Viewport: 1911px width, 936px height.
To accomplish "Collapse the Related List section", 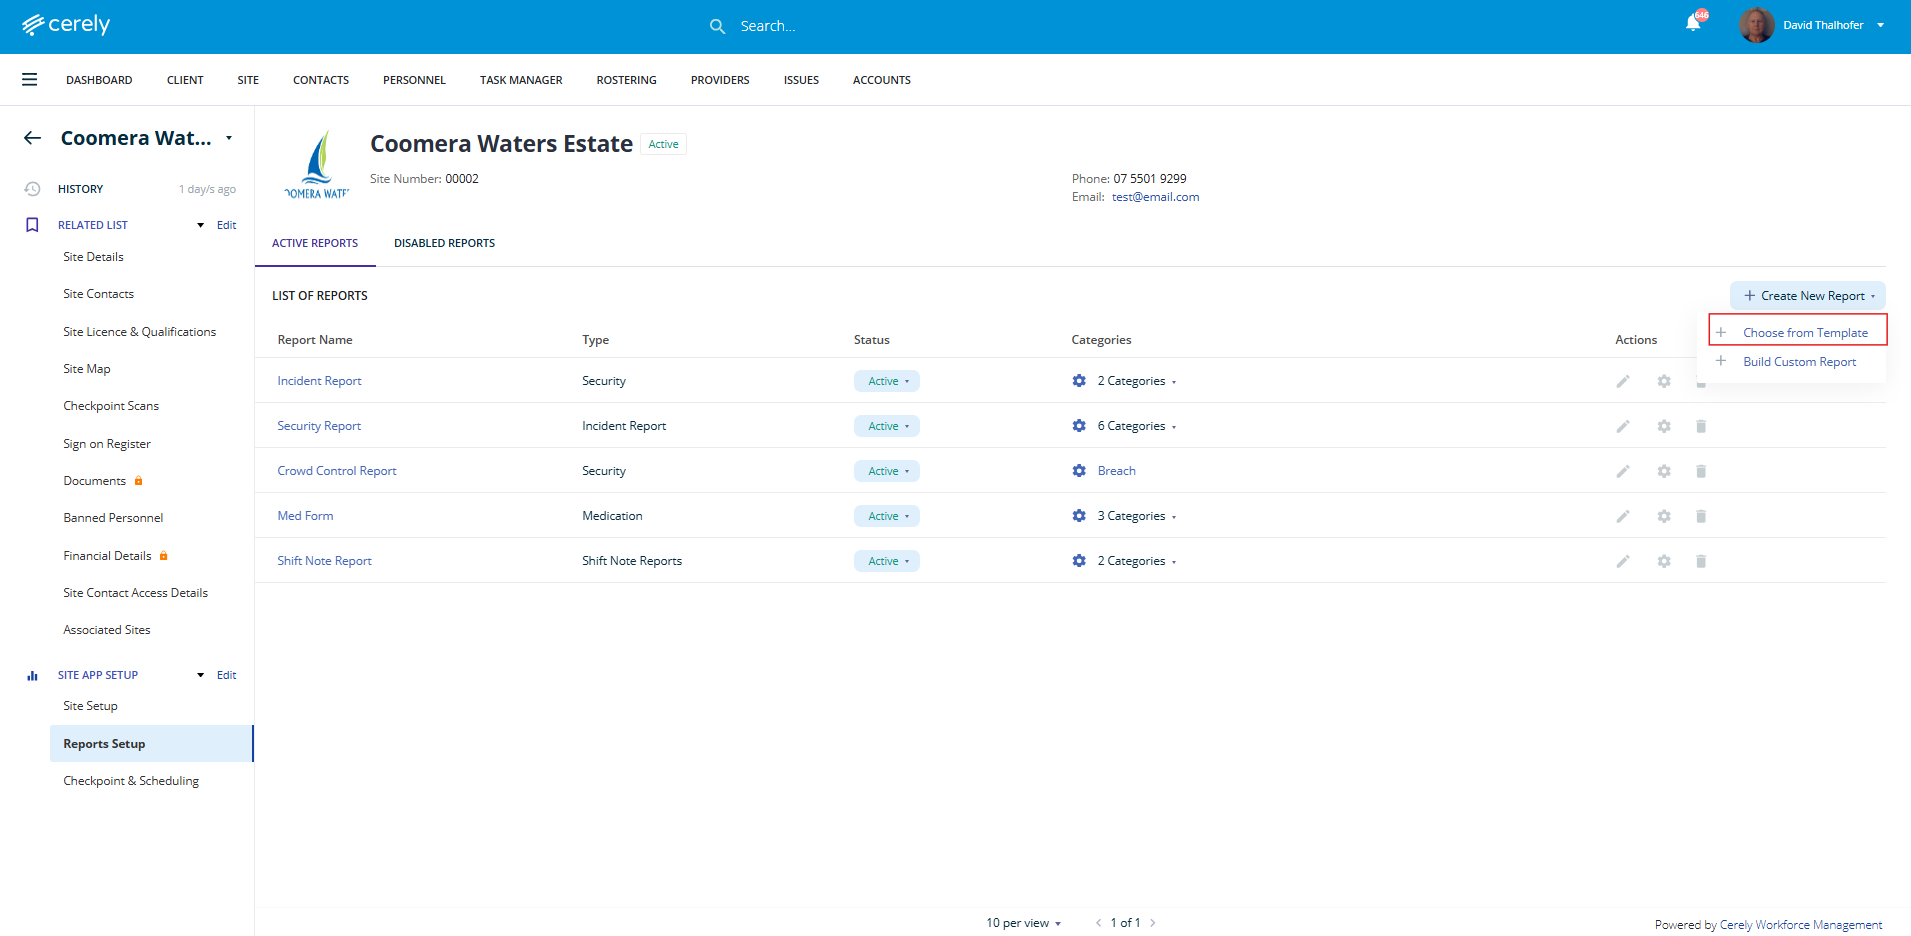I will tap(200, 225).
